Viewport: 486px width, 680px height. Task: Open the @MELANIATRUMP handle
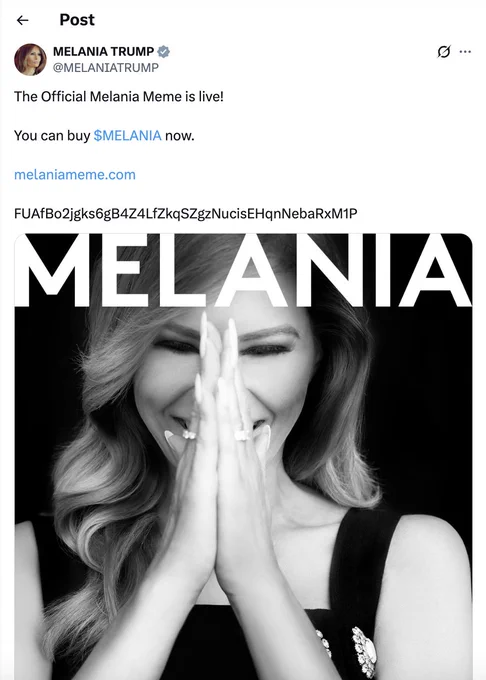(x=106, y=68)
